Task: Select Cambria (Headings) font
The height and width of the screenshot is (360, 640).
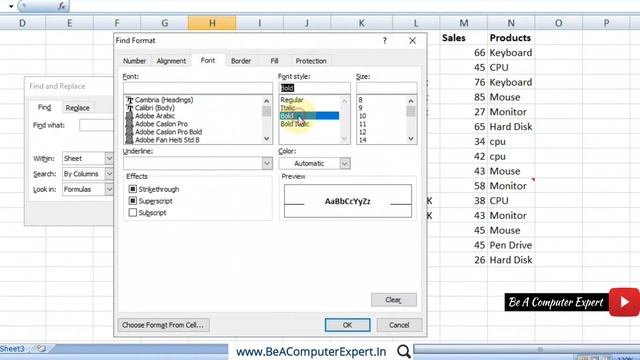Action: (x=164, y=100)
